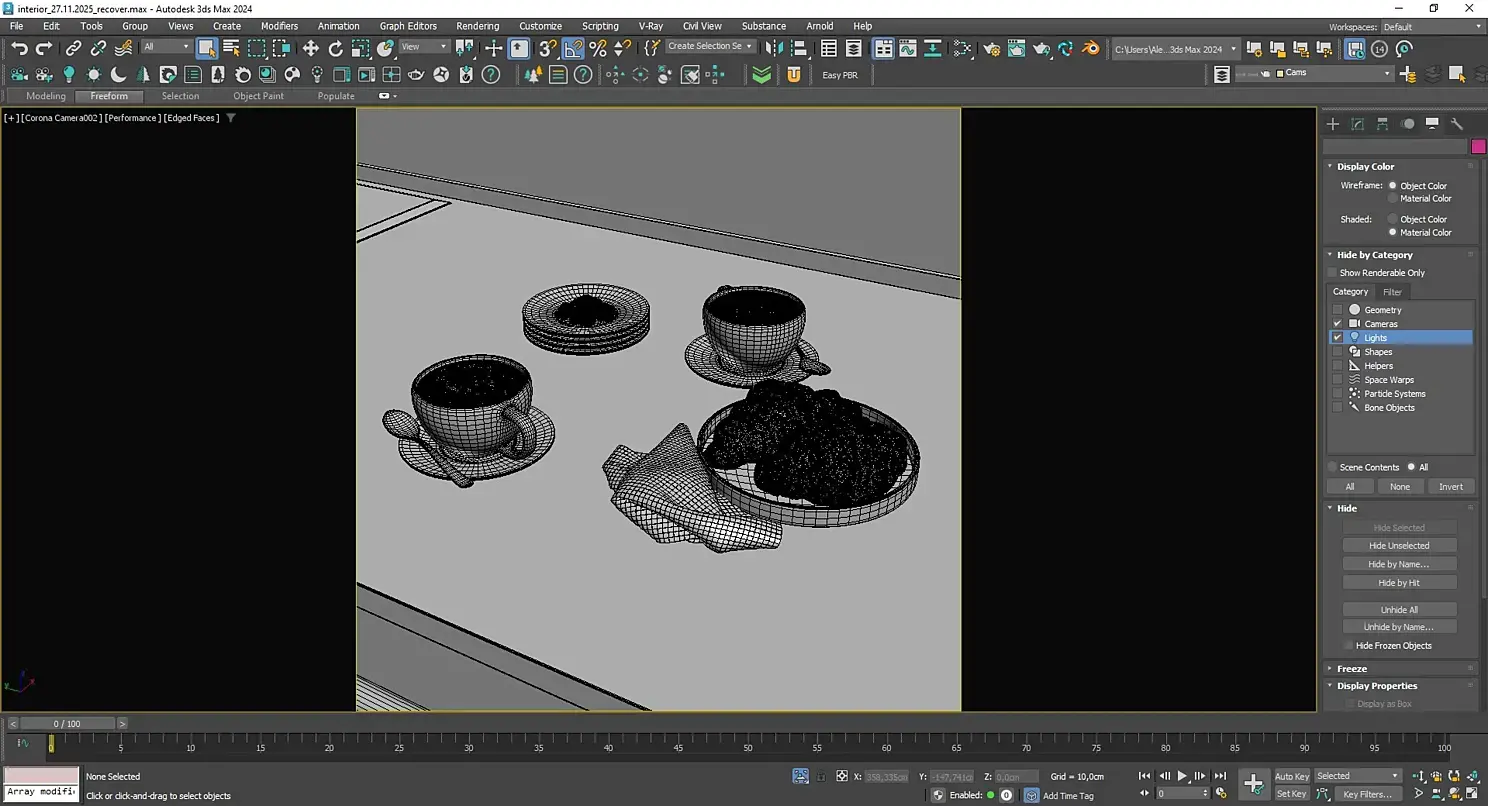Activate the Rotate tool
The image size is (1488, 806).
(335, 48)
